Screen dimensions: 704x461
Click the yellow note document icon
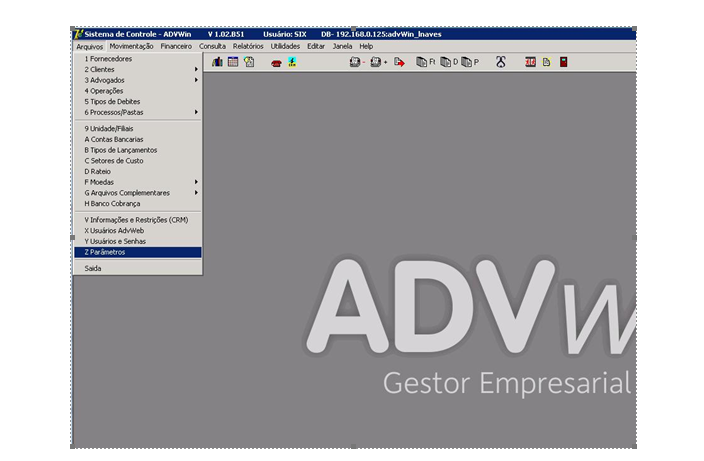[546, 62]
